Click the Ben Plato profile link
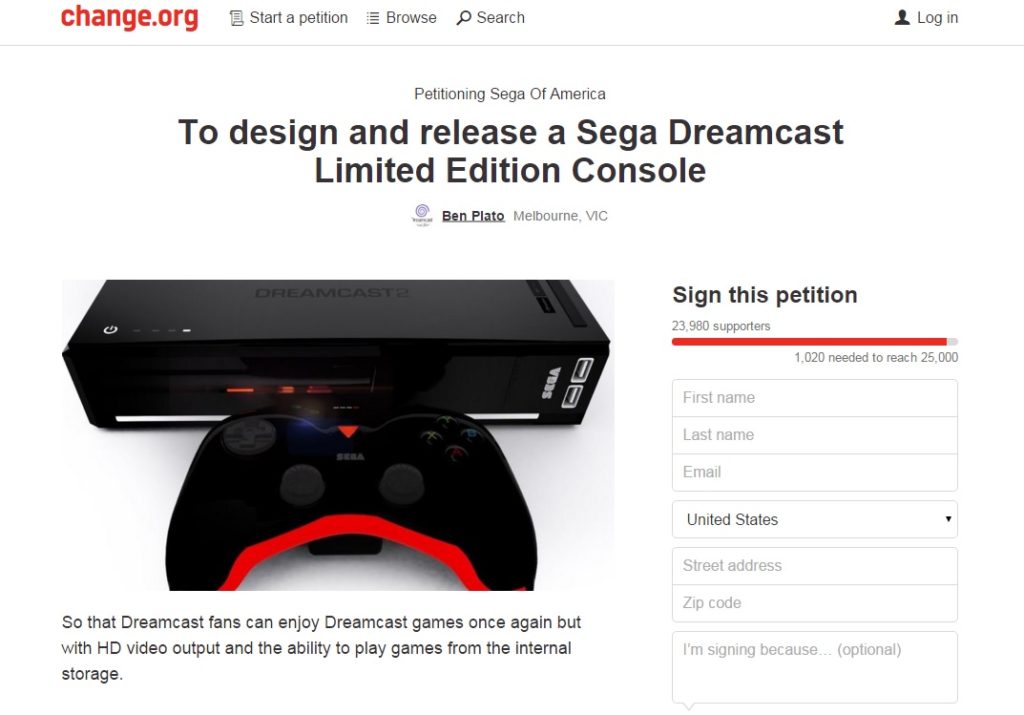Viewport: 1024px width, 715px height. click(471, 215)
